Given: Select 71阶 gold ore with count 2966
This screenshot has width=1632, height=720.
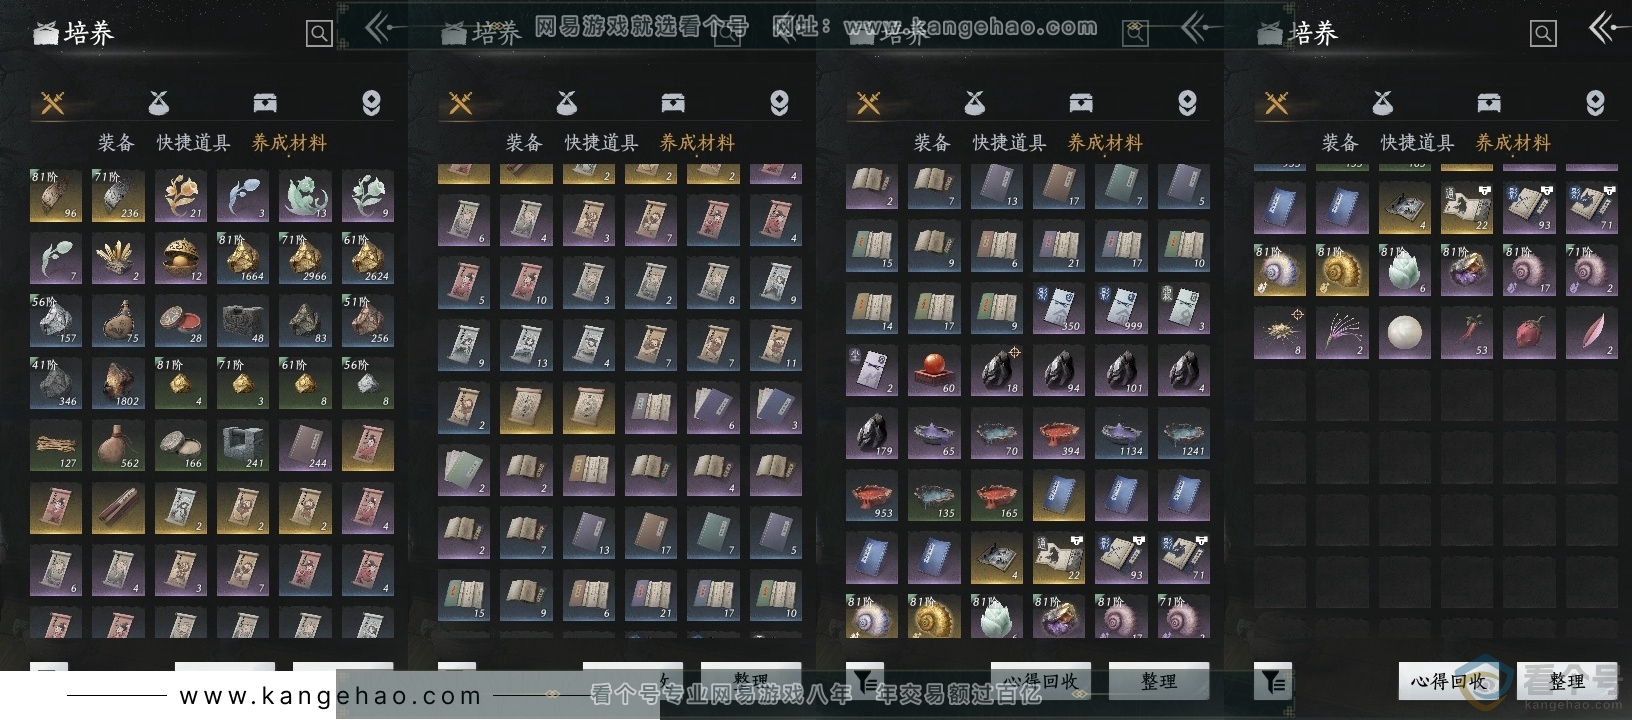Looking at the screenshot, I should [305, 258].
